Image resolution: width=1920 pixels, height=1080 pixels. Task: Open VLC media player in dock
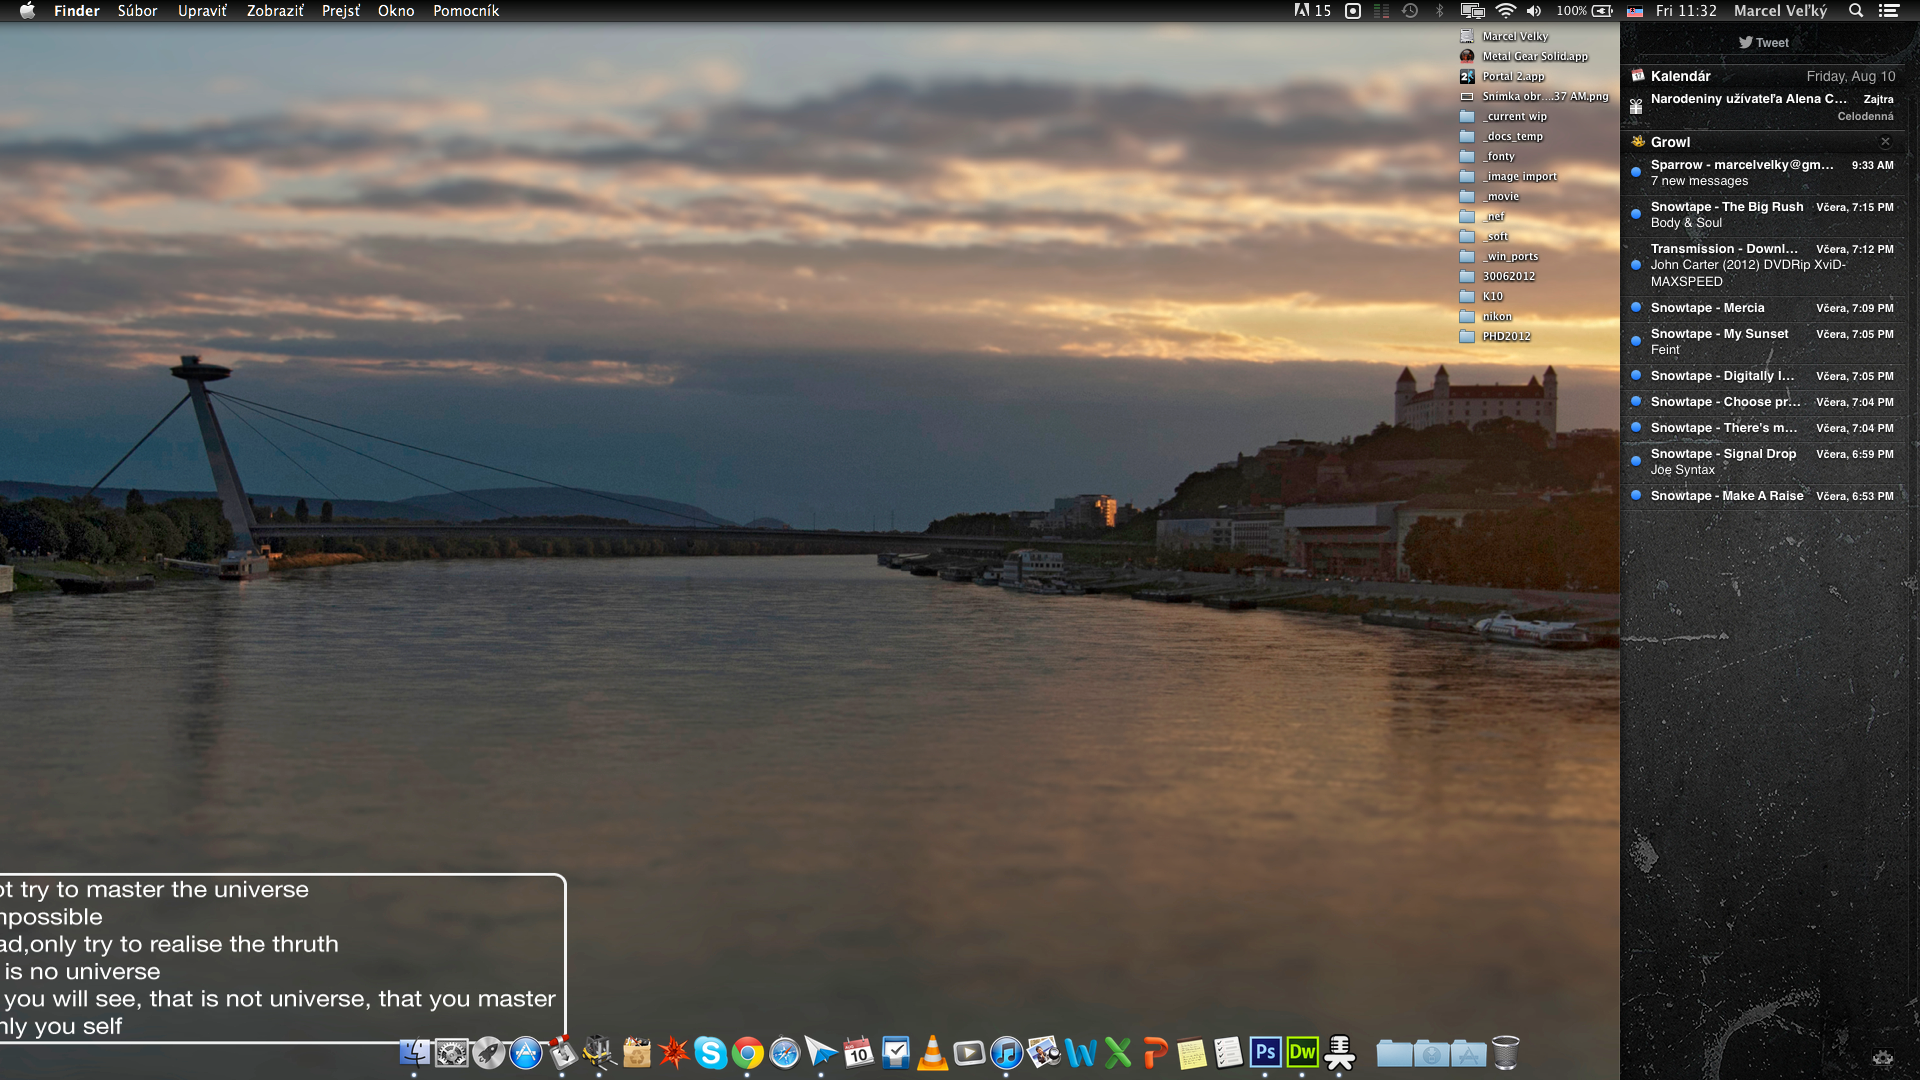coord(932,1053)
